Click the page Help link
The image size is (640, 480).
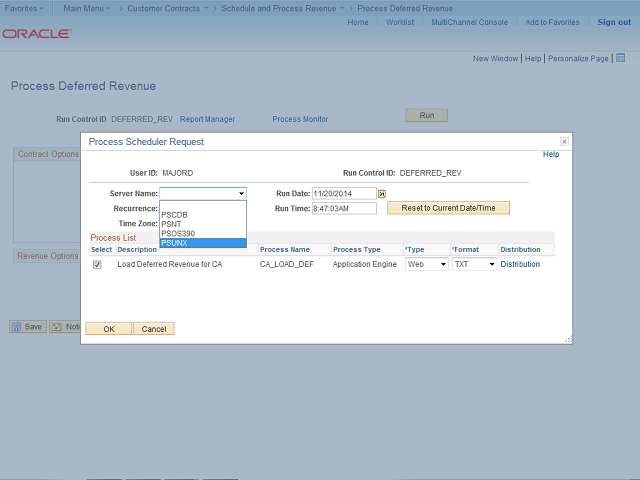[533, 58]
